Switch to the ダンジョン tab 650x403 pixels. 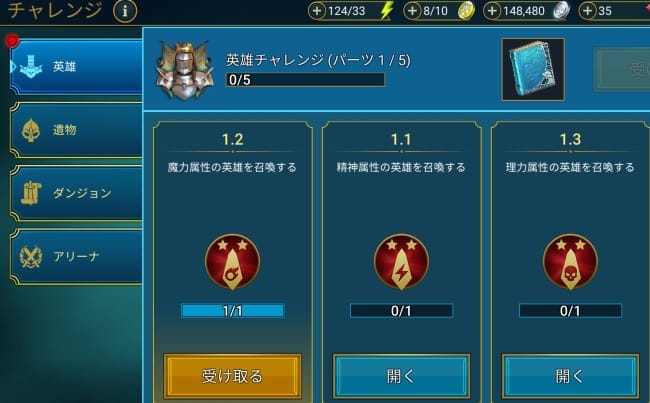pos(76,193)
